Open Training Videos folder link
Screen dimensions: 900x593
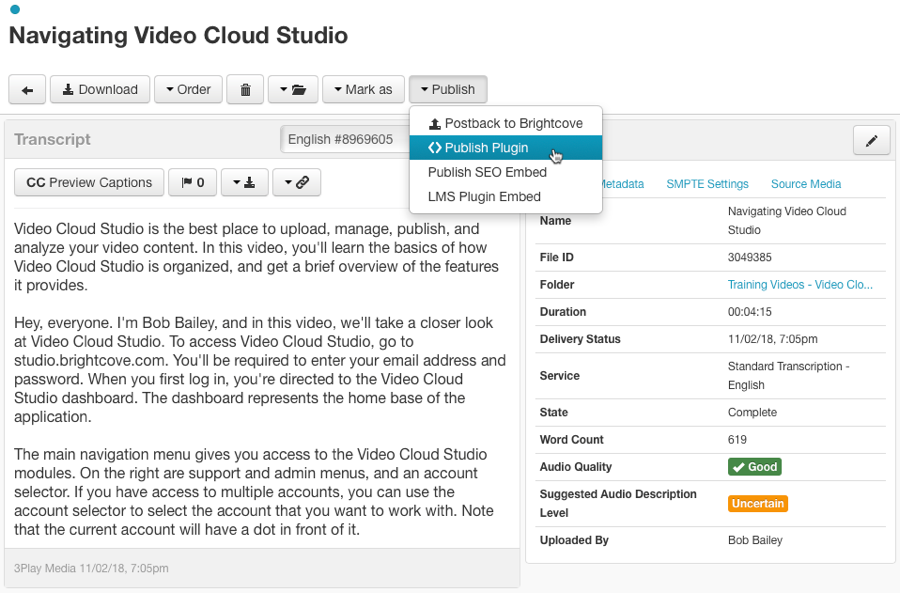point(800,285)
